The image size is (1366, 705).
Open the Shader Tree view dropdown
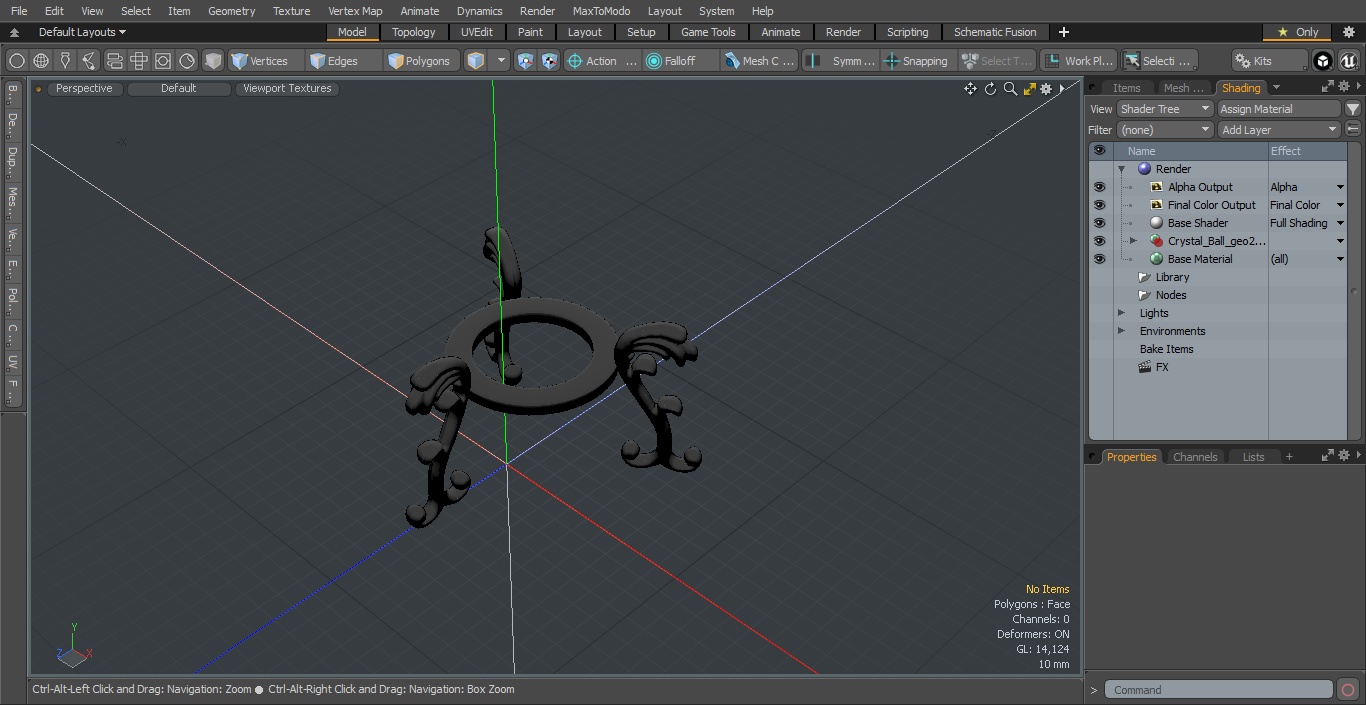(x=1165, y=109)
